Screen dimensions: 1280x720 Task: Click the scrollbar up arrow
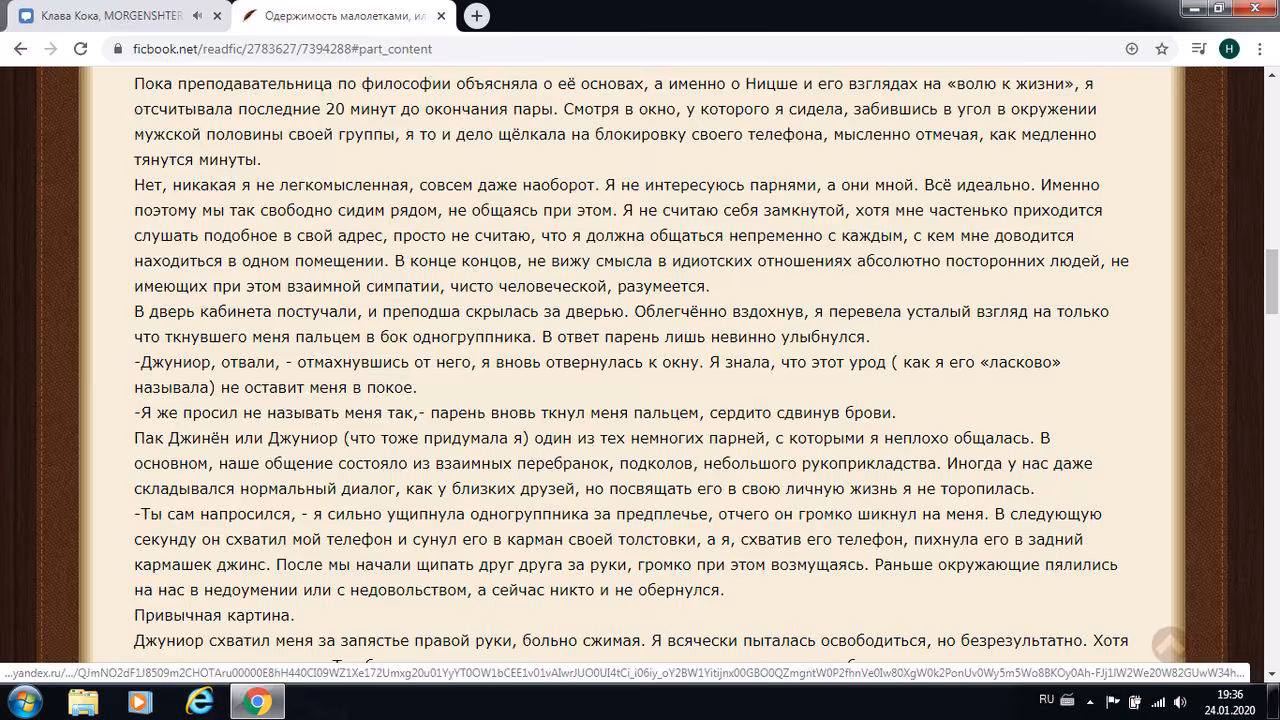1272,75
